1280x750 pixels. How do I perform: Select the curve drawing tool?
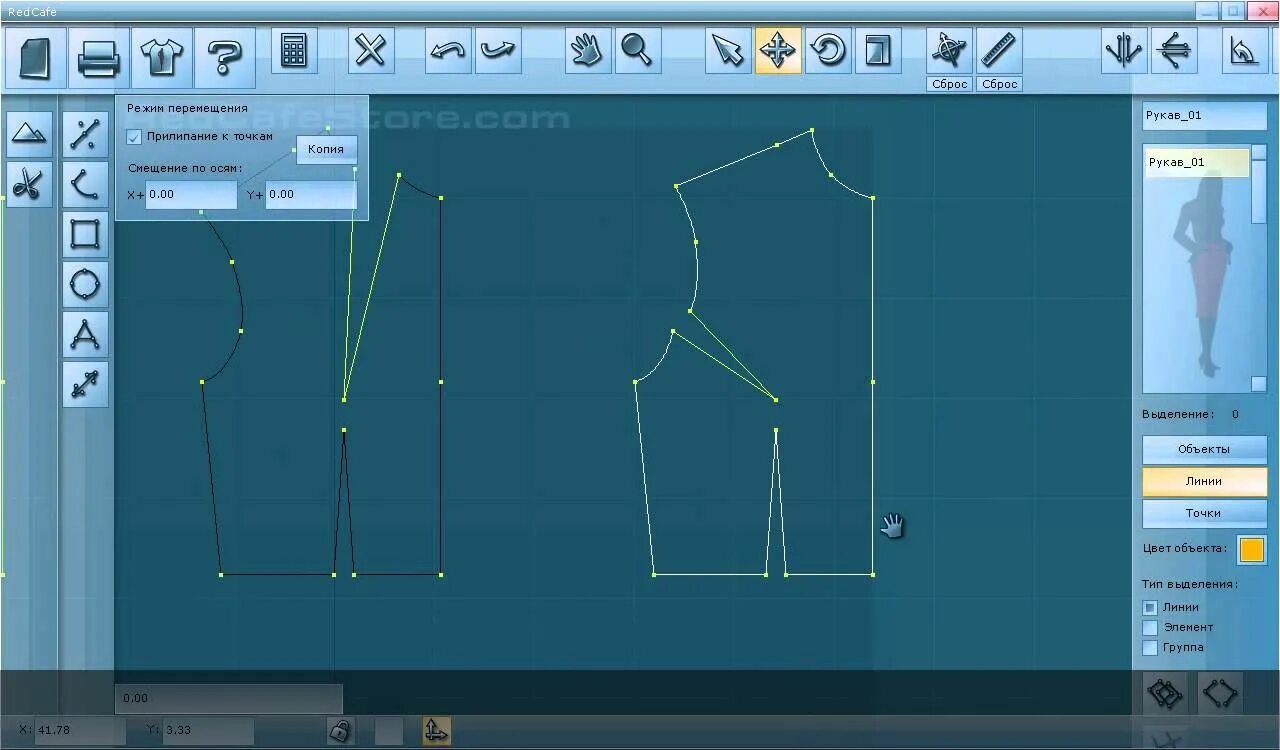86,184
